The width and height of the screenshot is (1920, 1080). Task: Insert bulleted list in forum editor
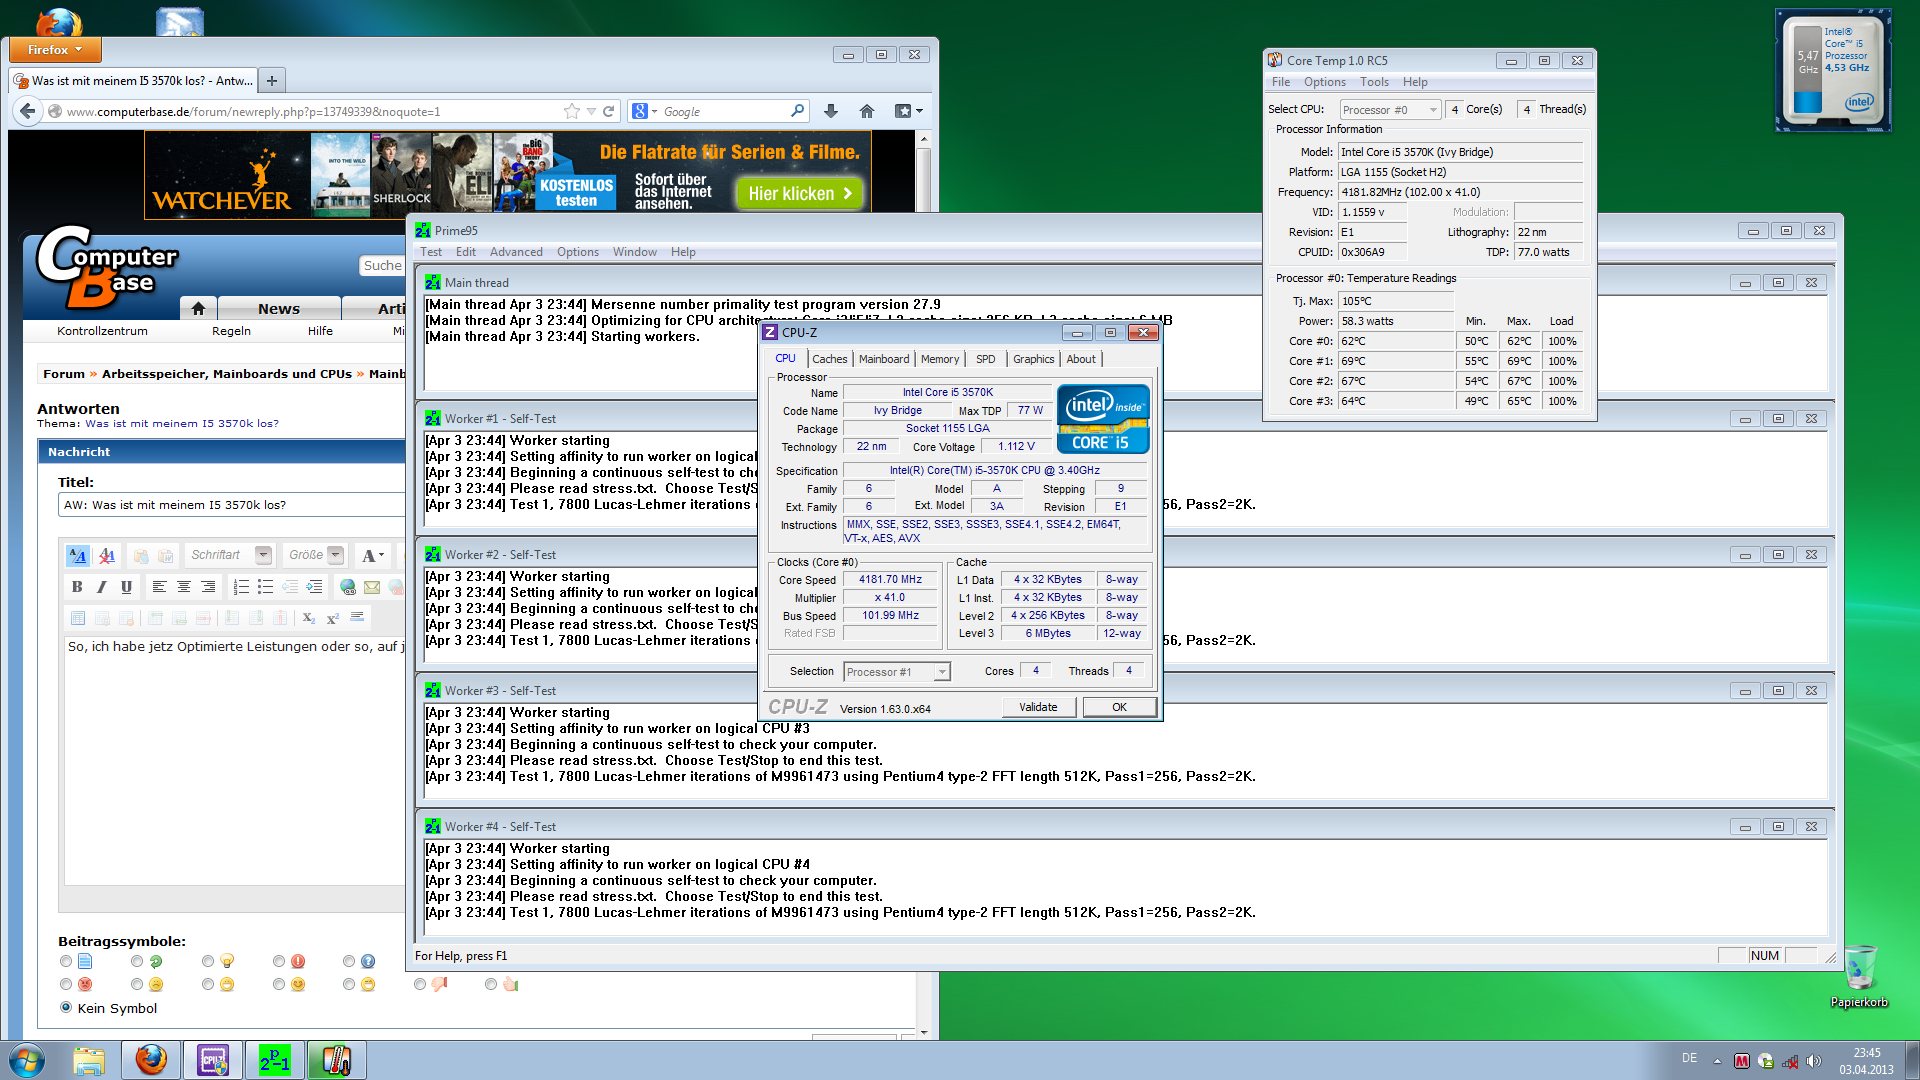click(265, 587)
